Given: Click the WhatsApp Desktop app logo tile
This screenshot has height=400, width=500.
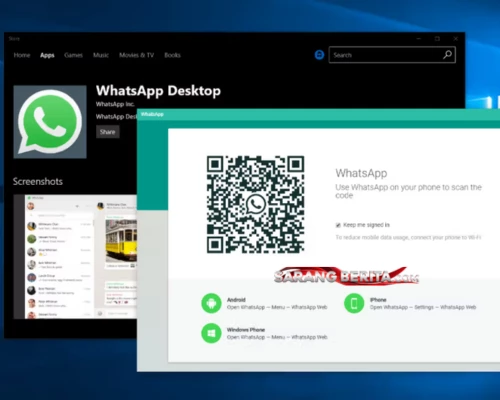Looking at the screenshot, I should [x=50, y=122].
